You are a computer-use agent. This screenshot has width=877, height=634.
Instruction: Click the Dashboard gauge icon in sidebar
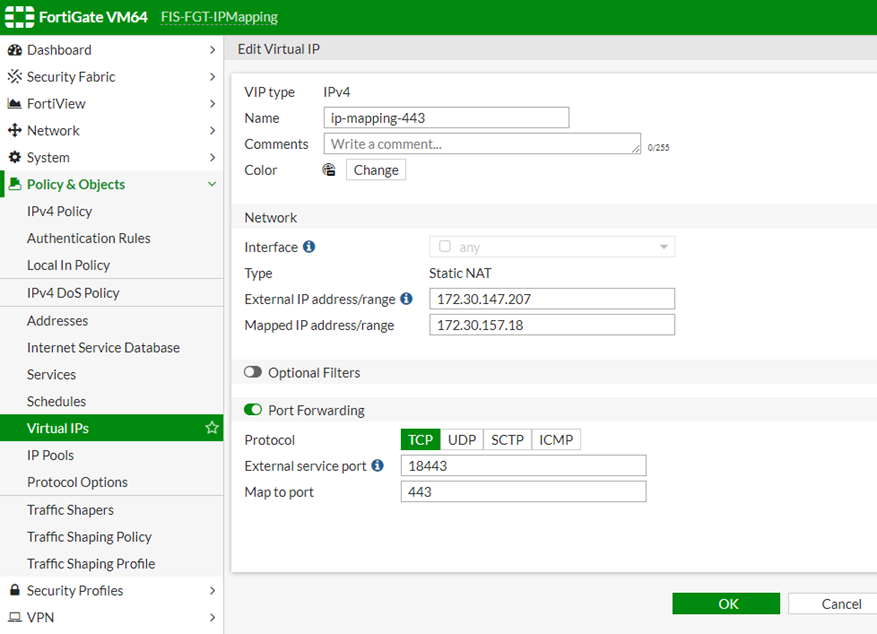point(15,50)
